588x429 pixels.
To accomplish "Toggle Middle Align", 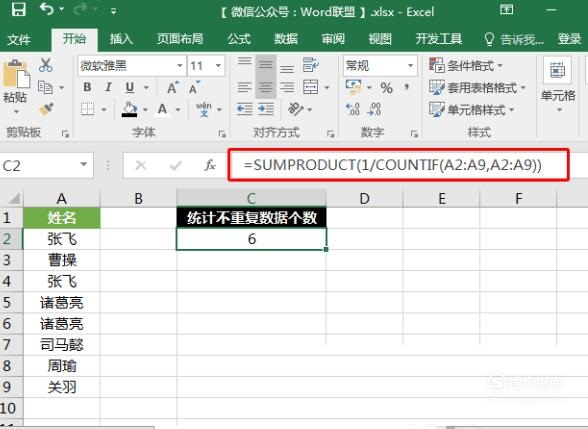I will 266,65.
